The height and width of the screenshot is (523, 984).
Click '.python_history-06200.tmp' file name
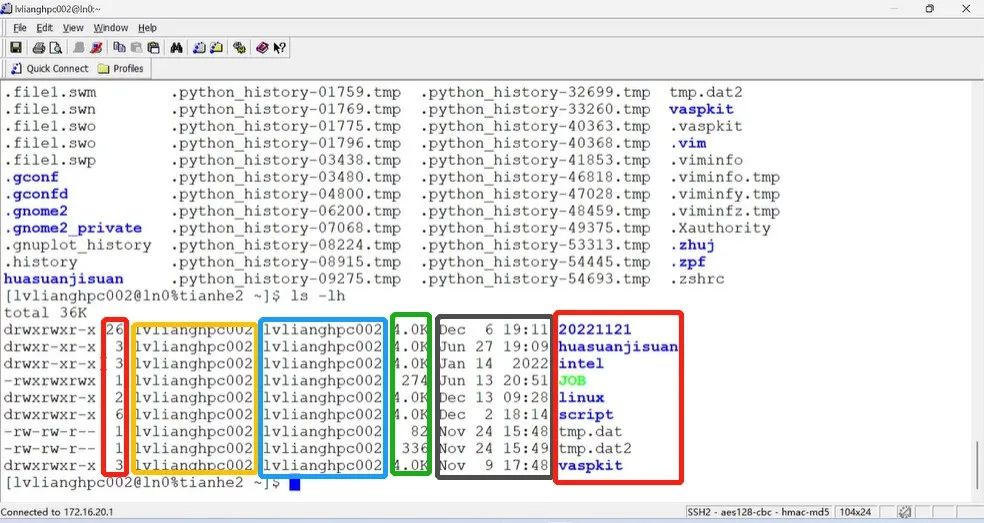coord(286,211)
